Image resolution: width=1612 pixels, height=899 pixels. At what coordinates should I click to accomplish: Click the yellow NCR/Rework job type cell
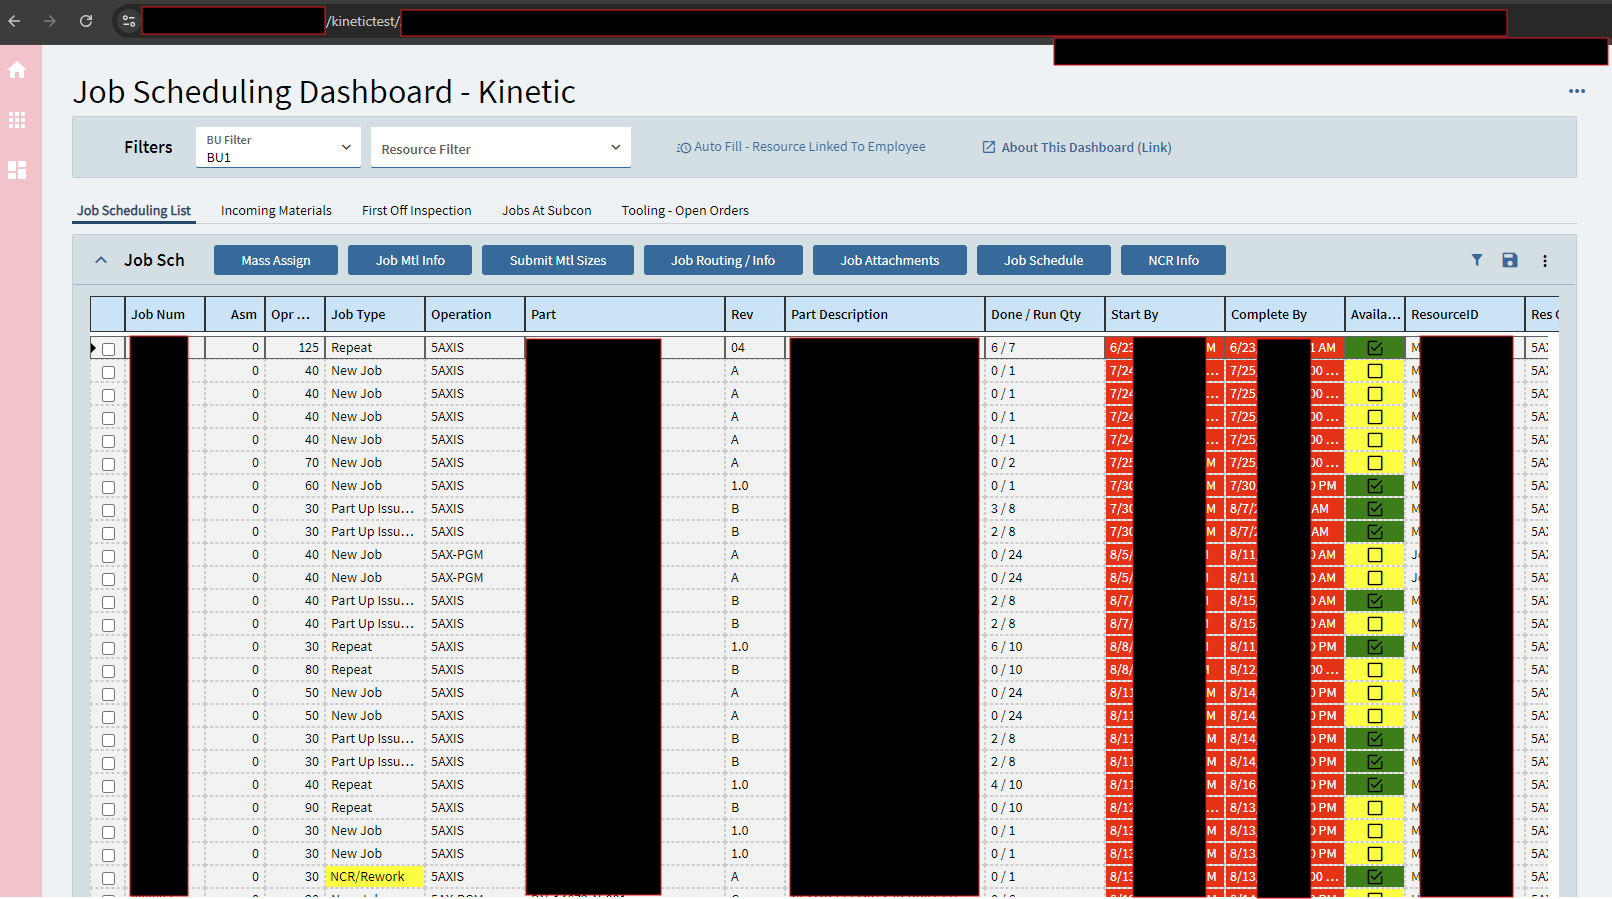coord(375,877)
